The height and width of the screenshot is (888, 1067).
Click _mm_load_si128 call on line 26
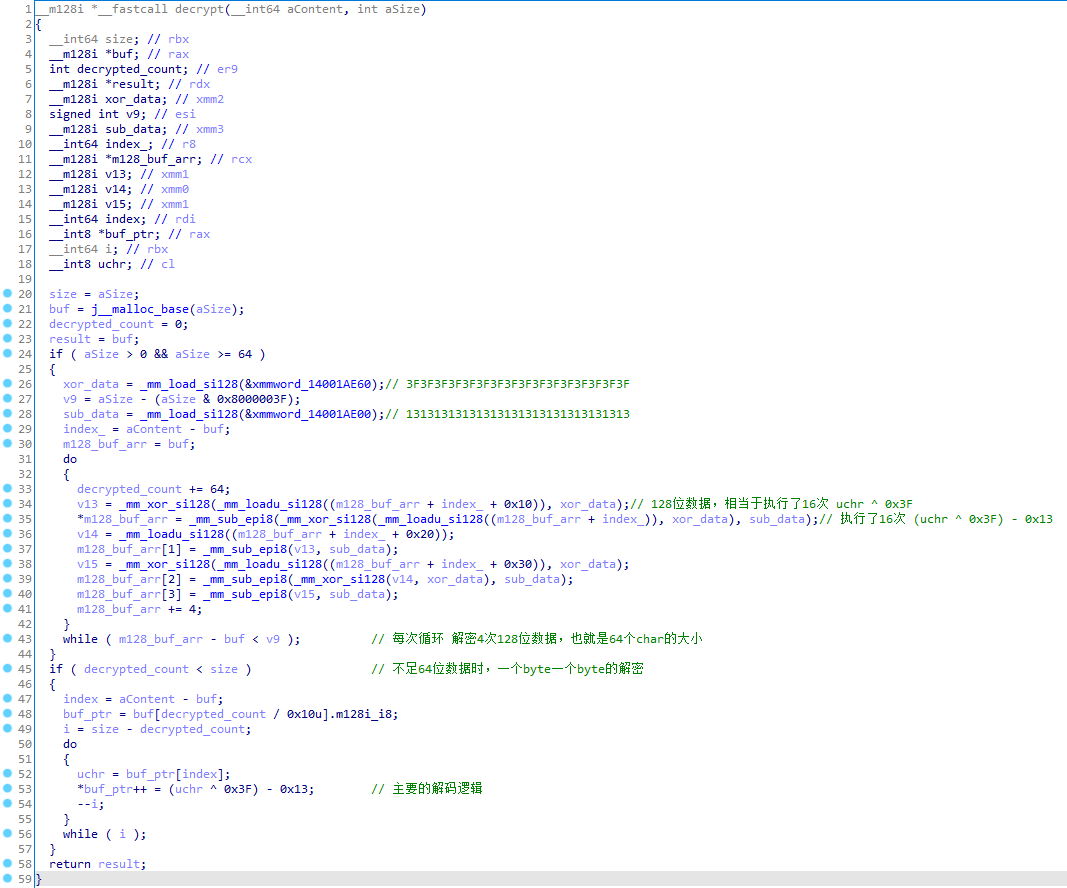click(189, 384)
